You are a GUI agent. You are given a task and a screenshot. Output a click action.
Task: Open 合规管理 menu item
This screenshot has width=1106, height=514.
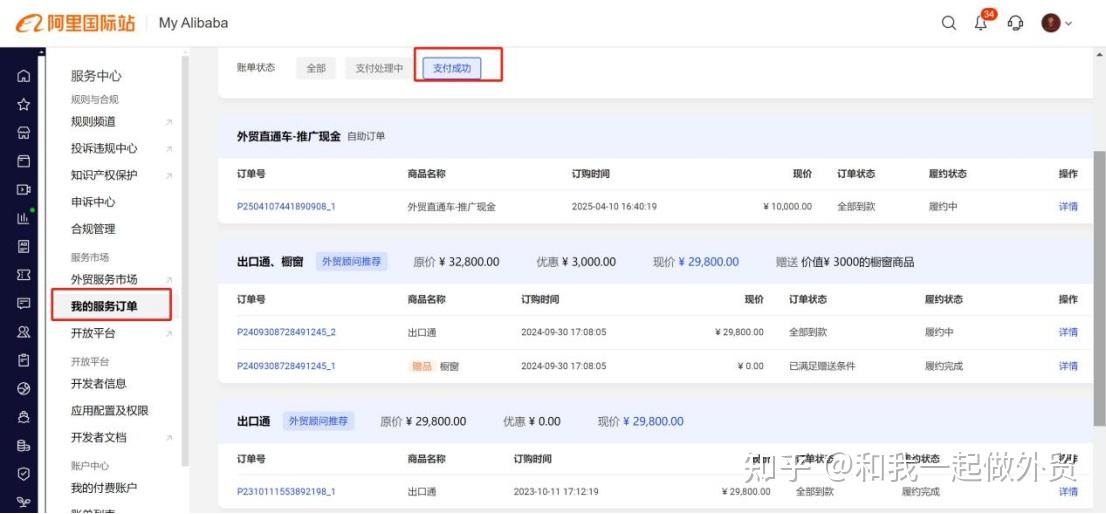pos(93,228)
